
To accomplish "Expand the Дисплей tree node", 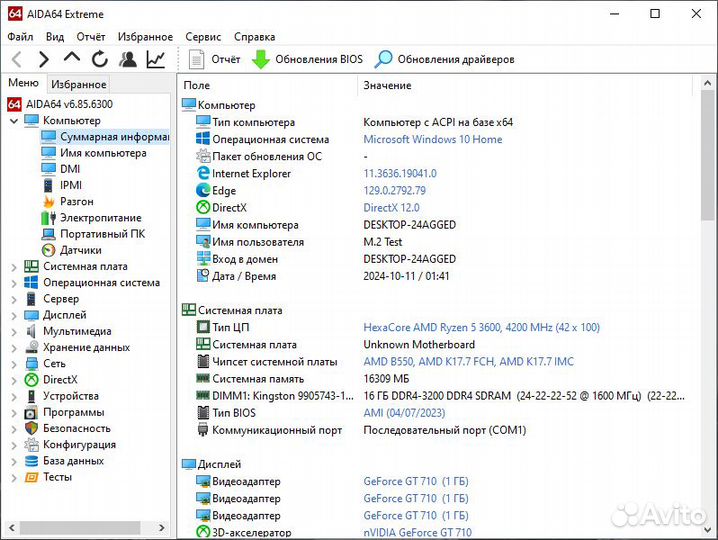I will [x=14, y=316].
